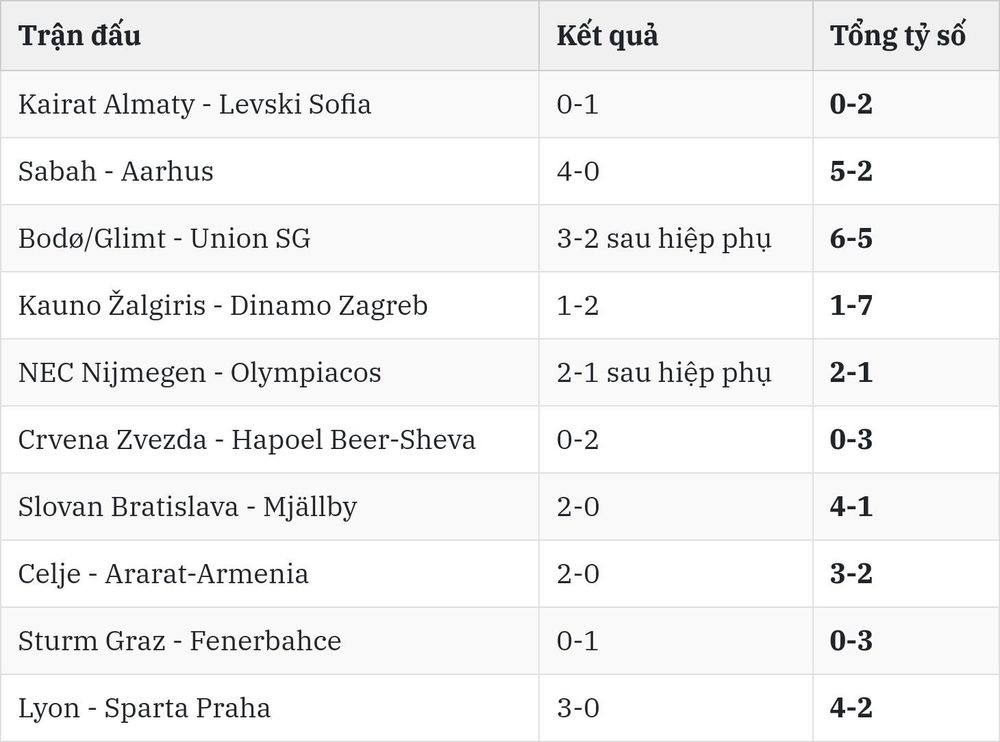Click the 6-5 aggregate score
The image size is (1000, 742).
pos(851,239)
